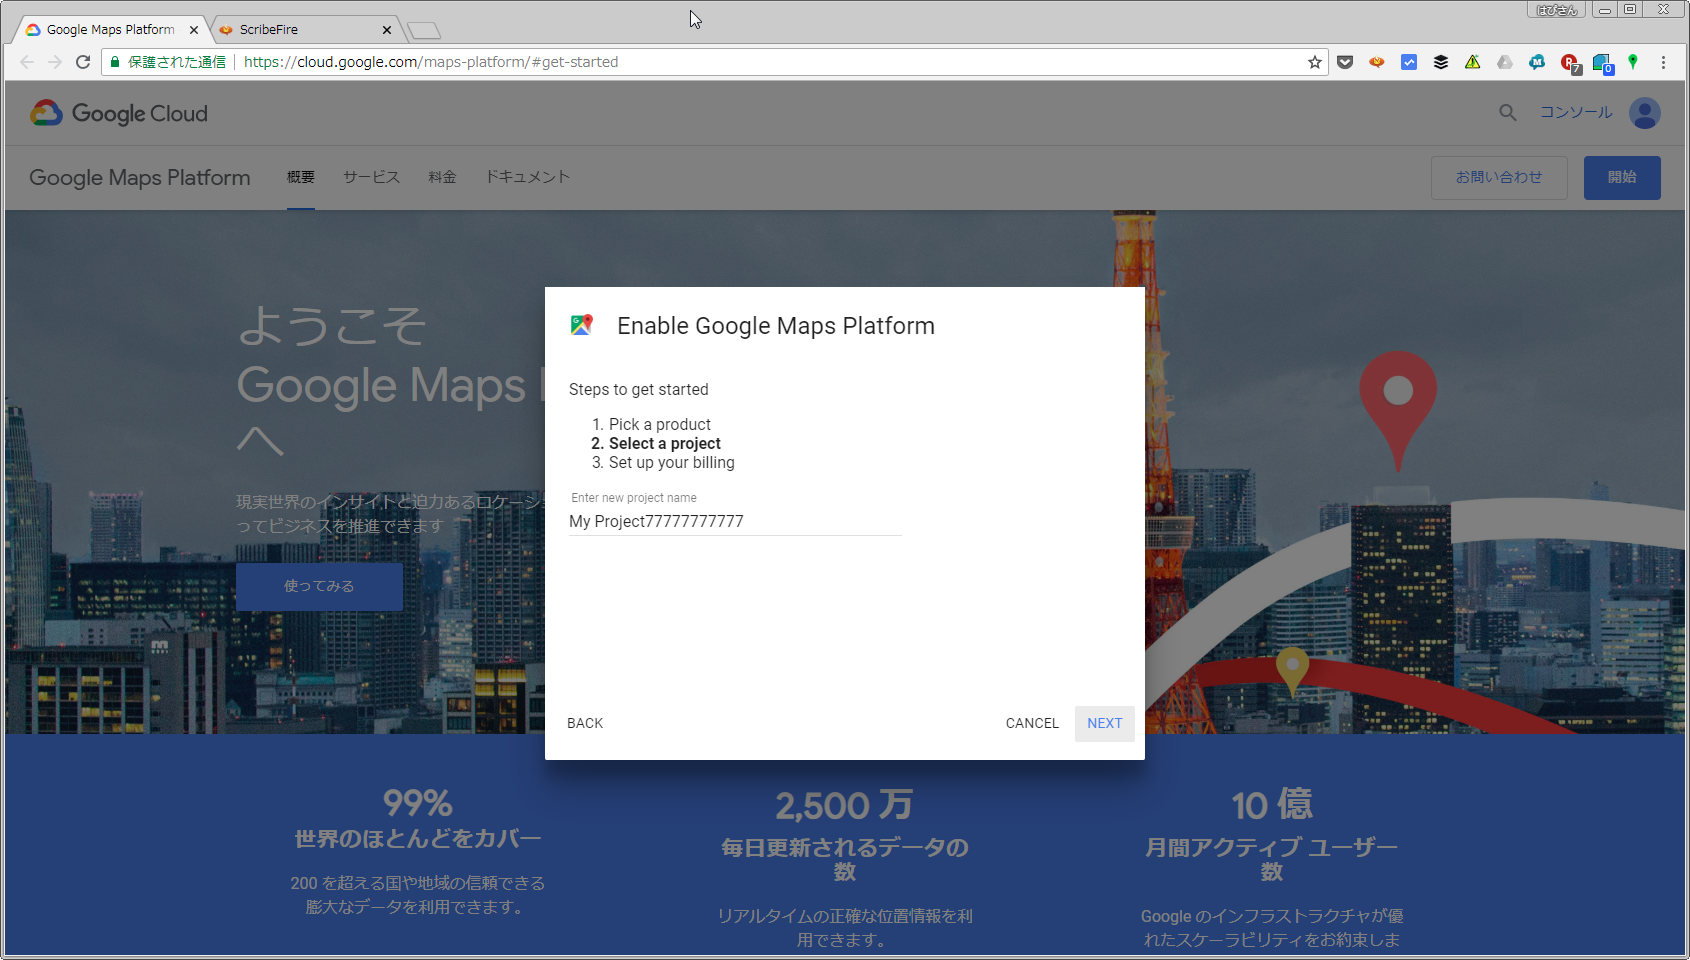Viewport: 1690px width, 960px height.
Task: Click the 使ってみる button
Action: pos(319,586)
